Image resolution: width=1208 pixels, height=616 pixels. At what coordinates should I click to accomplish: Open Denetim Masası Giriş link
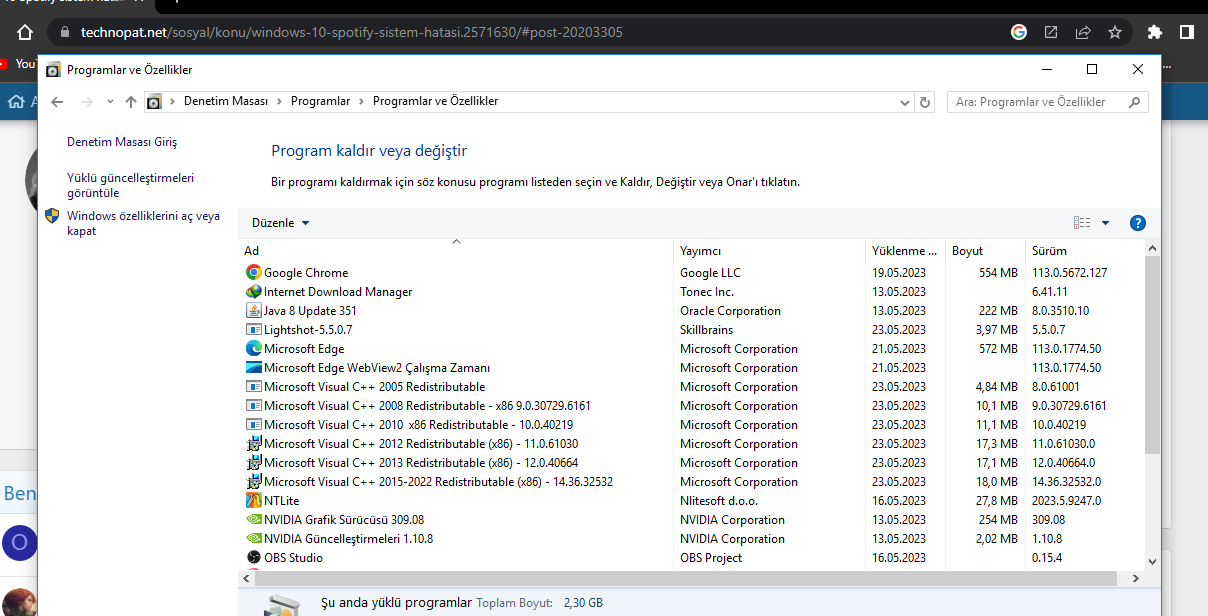click(122, 142)
